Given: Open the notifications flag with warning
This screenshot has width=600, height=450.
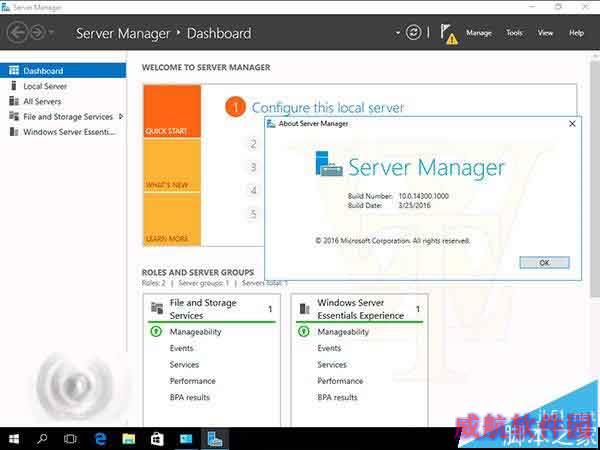Looking at the screenshot, I should (x=448, y=34).
